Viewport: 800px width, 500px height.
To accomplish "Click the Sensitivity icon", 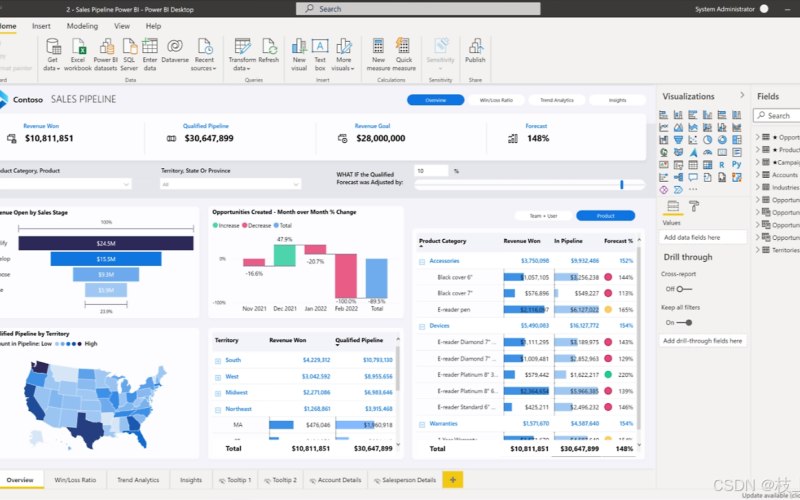I will coord(441,45).
